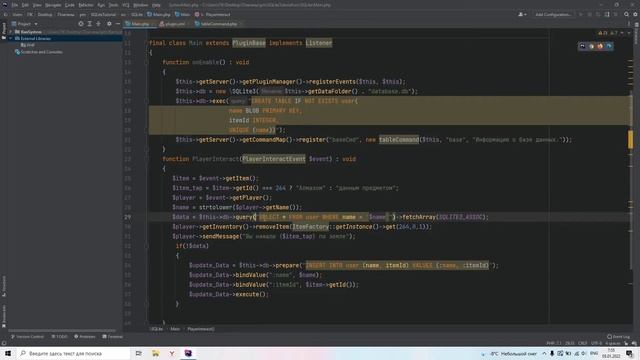The image size is (640, 360).
Task: Open the File menu
Action: click(x=15, y=5)
